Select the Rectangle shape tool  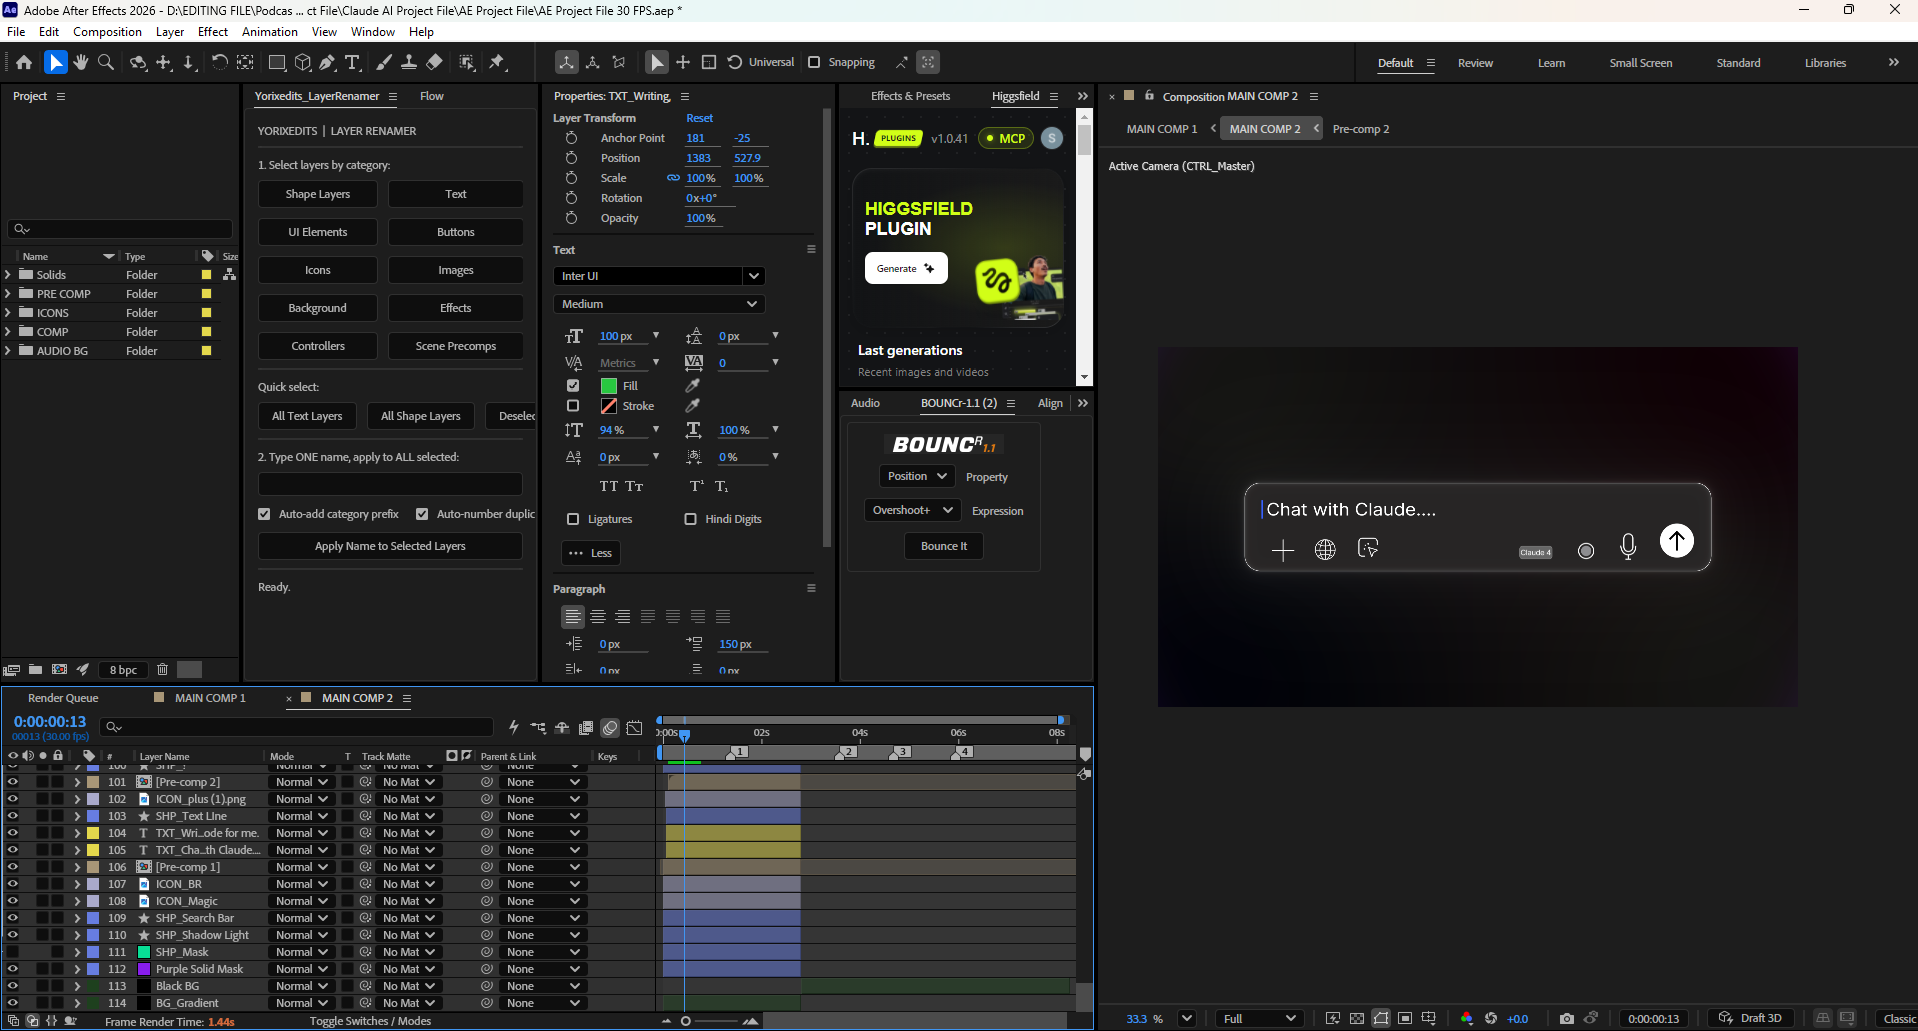tap(278, 62)
